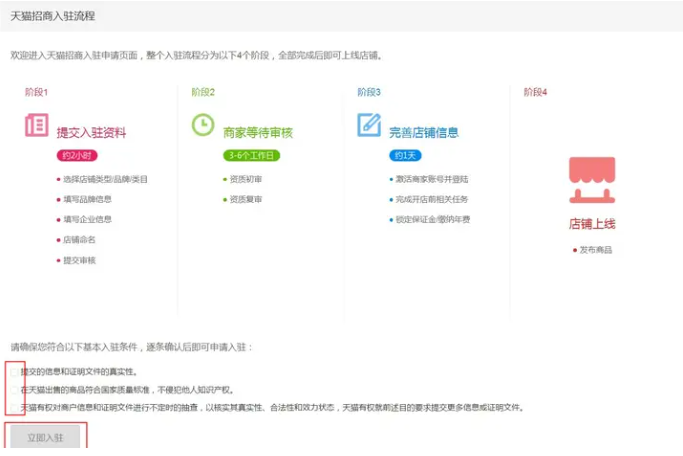Click the green clock icon for 商家等待审核
Viewport: 683px width, 456px height.
[x=203, y=125]
